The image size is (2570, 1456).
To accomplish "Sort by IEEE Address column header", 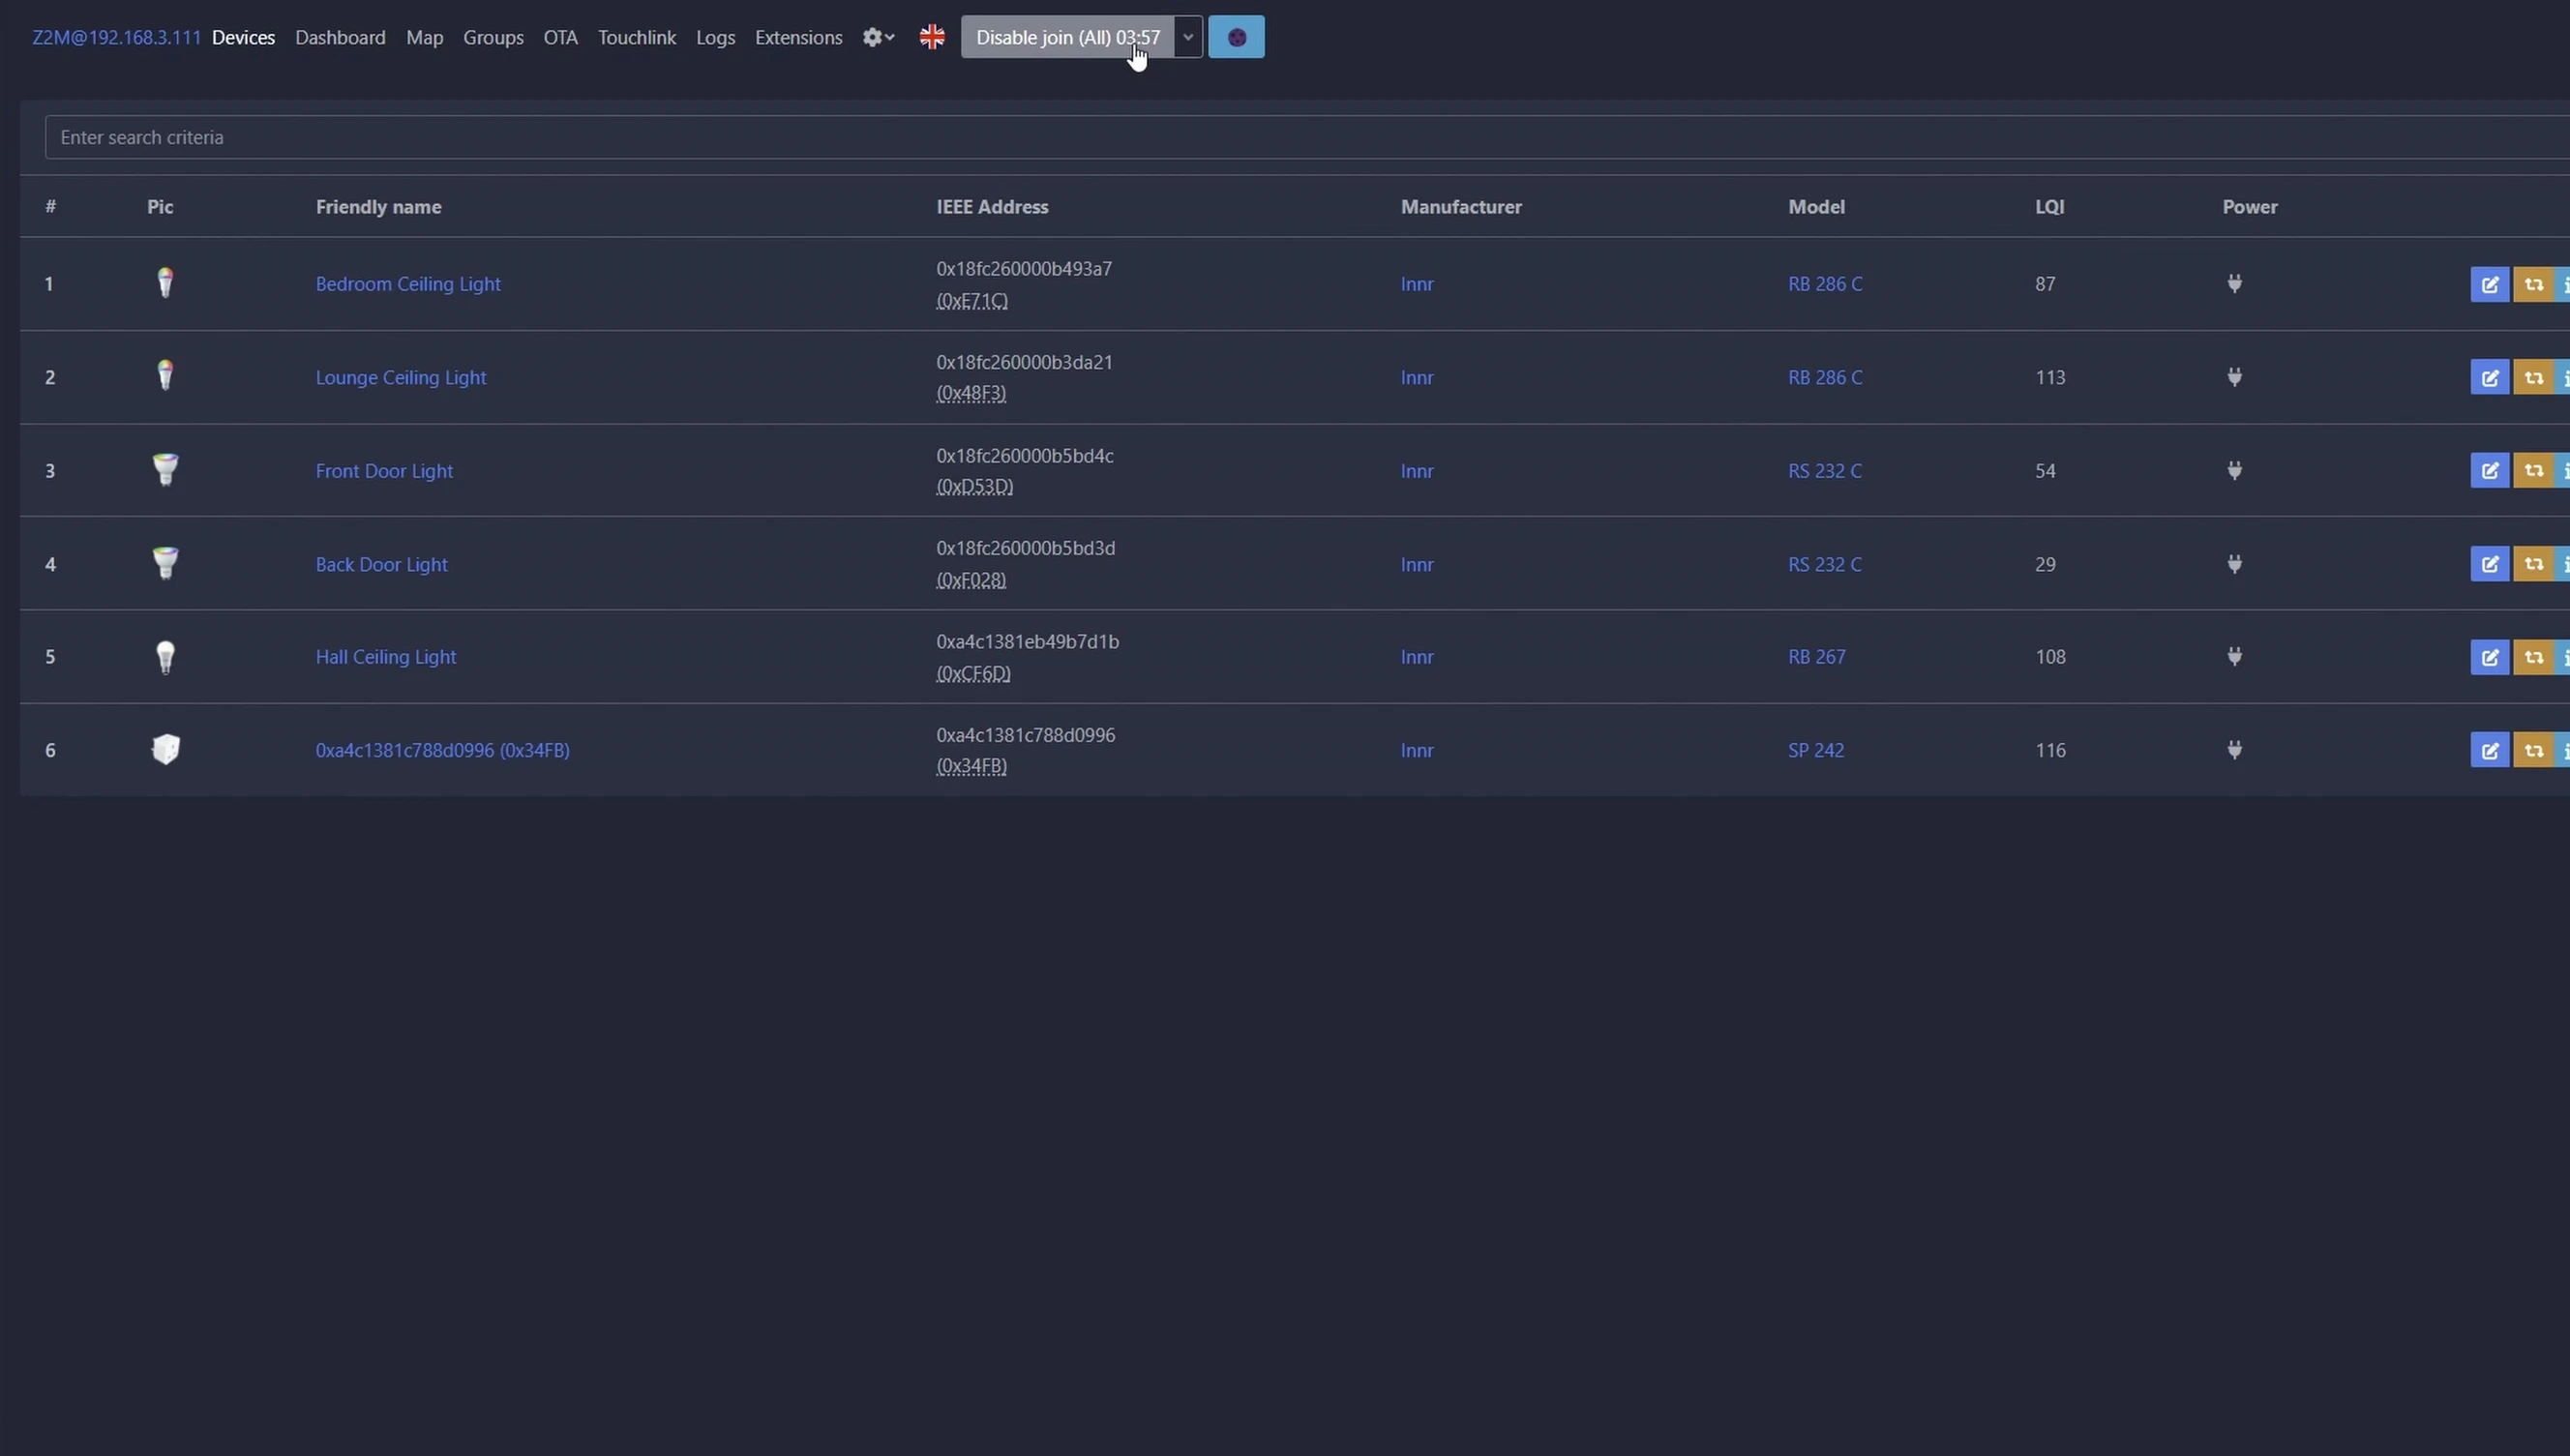I will [x=992, y=207].
